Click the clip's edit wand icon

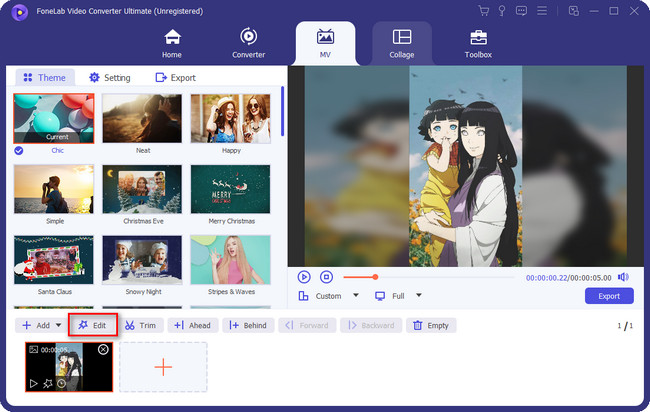(48, 383)
